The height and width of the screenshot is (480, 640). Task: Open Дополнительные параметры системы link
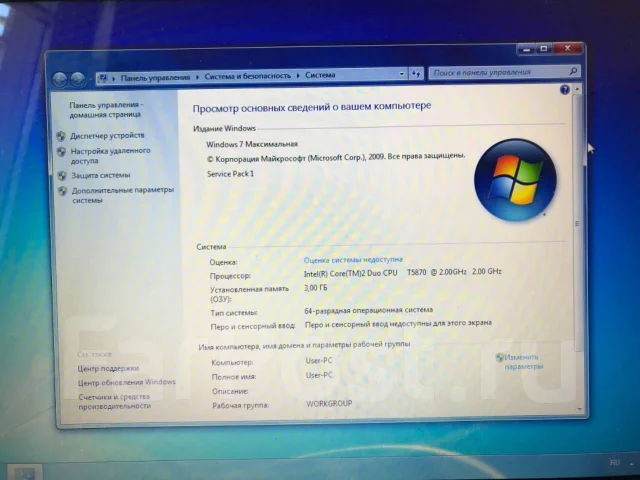[x=123, y=195]
